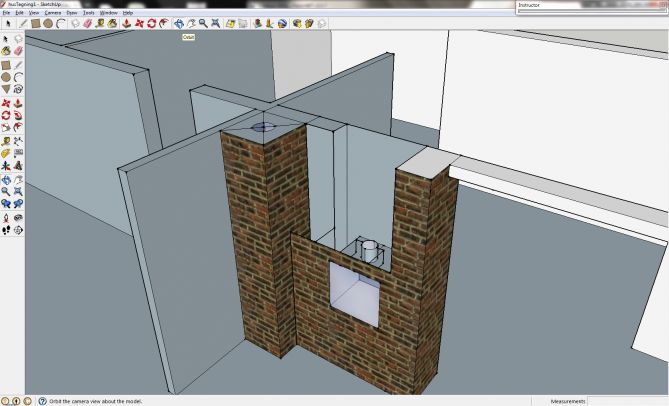This screenshot has width=669, height=406.
Task: Choose the Pan hand tool in the top toolbar
Action: pyautogui.click(x=193, y=23)
